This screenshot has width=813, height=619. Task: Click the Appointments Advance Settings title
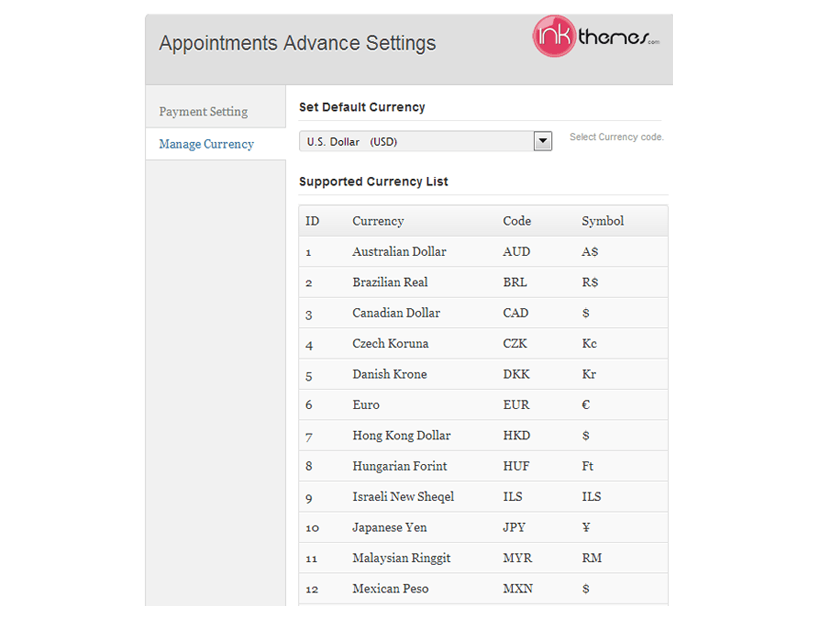[x=296, y=43]
